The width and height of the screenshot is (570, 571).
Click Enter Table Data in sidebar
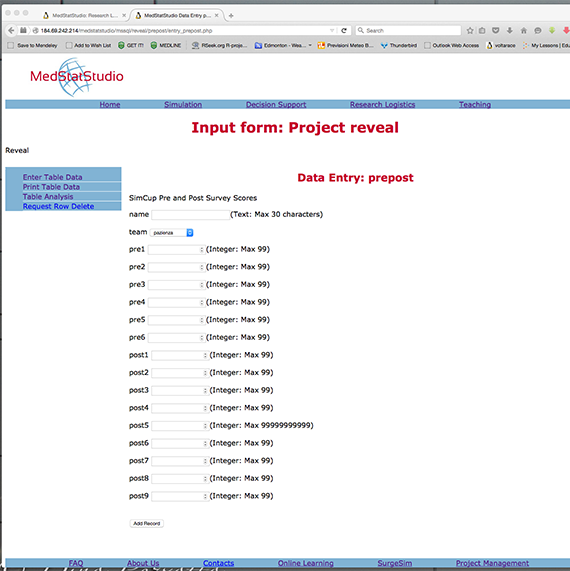coord(52,177)
